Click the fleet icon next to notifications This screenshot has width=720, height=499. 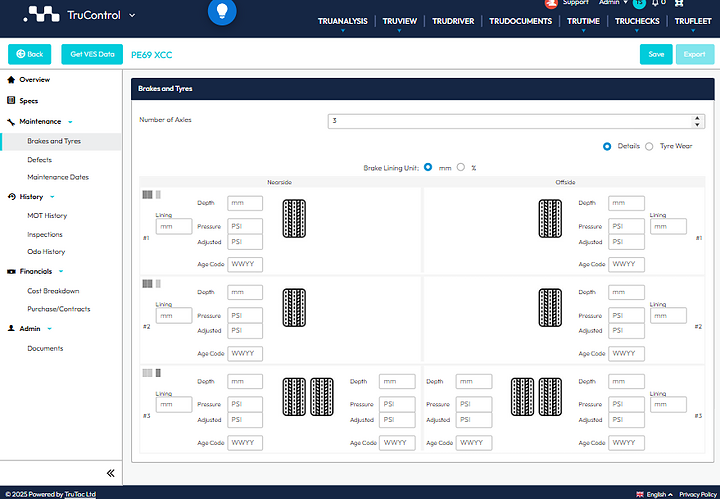tap(679, 3)
